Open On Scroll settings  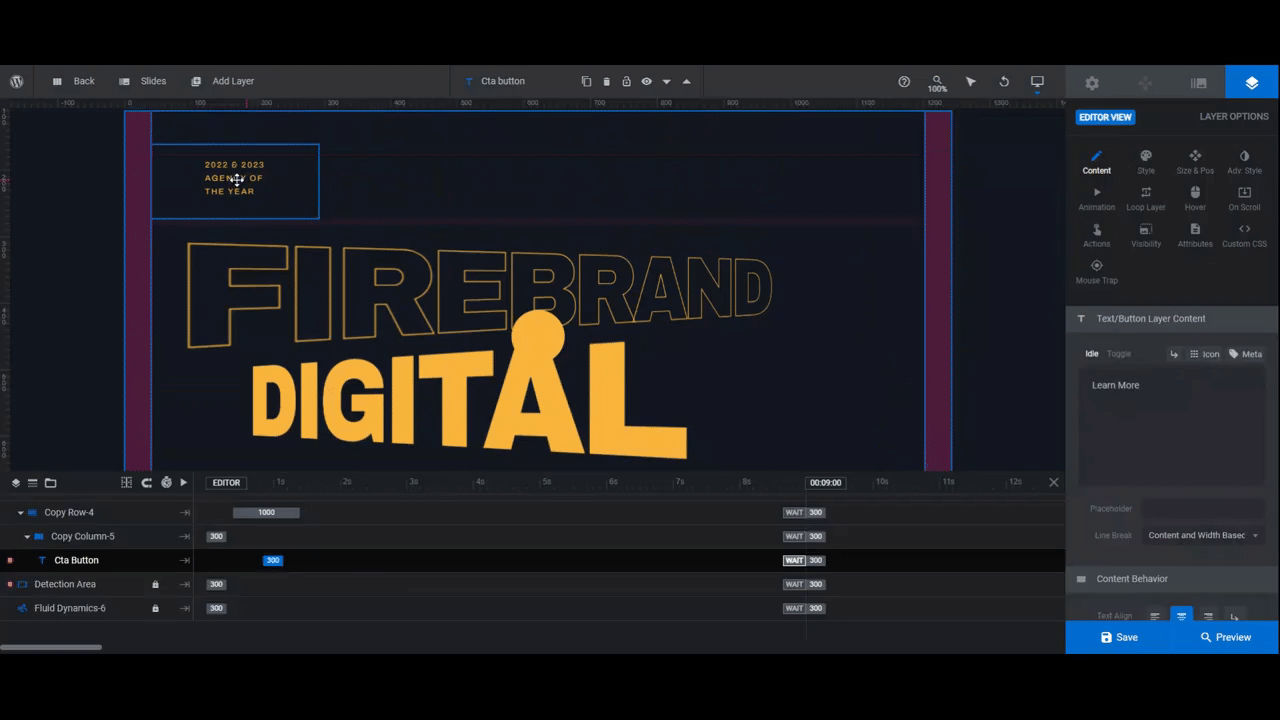point(1244,199)
